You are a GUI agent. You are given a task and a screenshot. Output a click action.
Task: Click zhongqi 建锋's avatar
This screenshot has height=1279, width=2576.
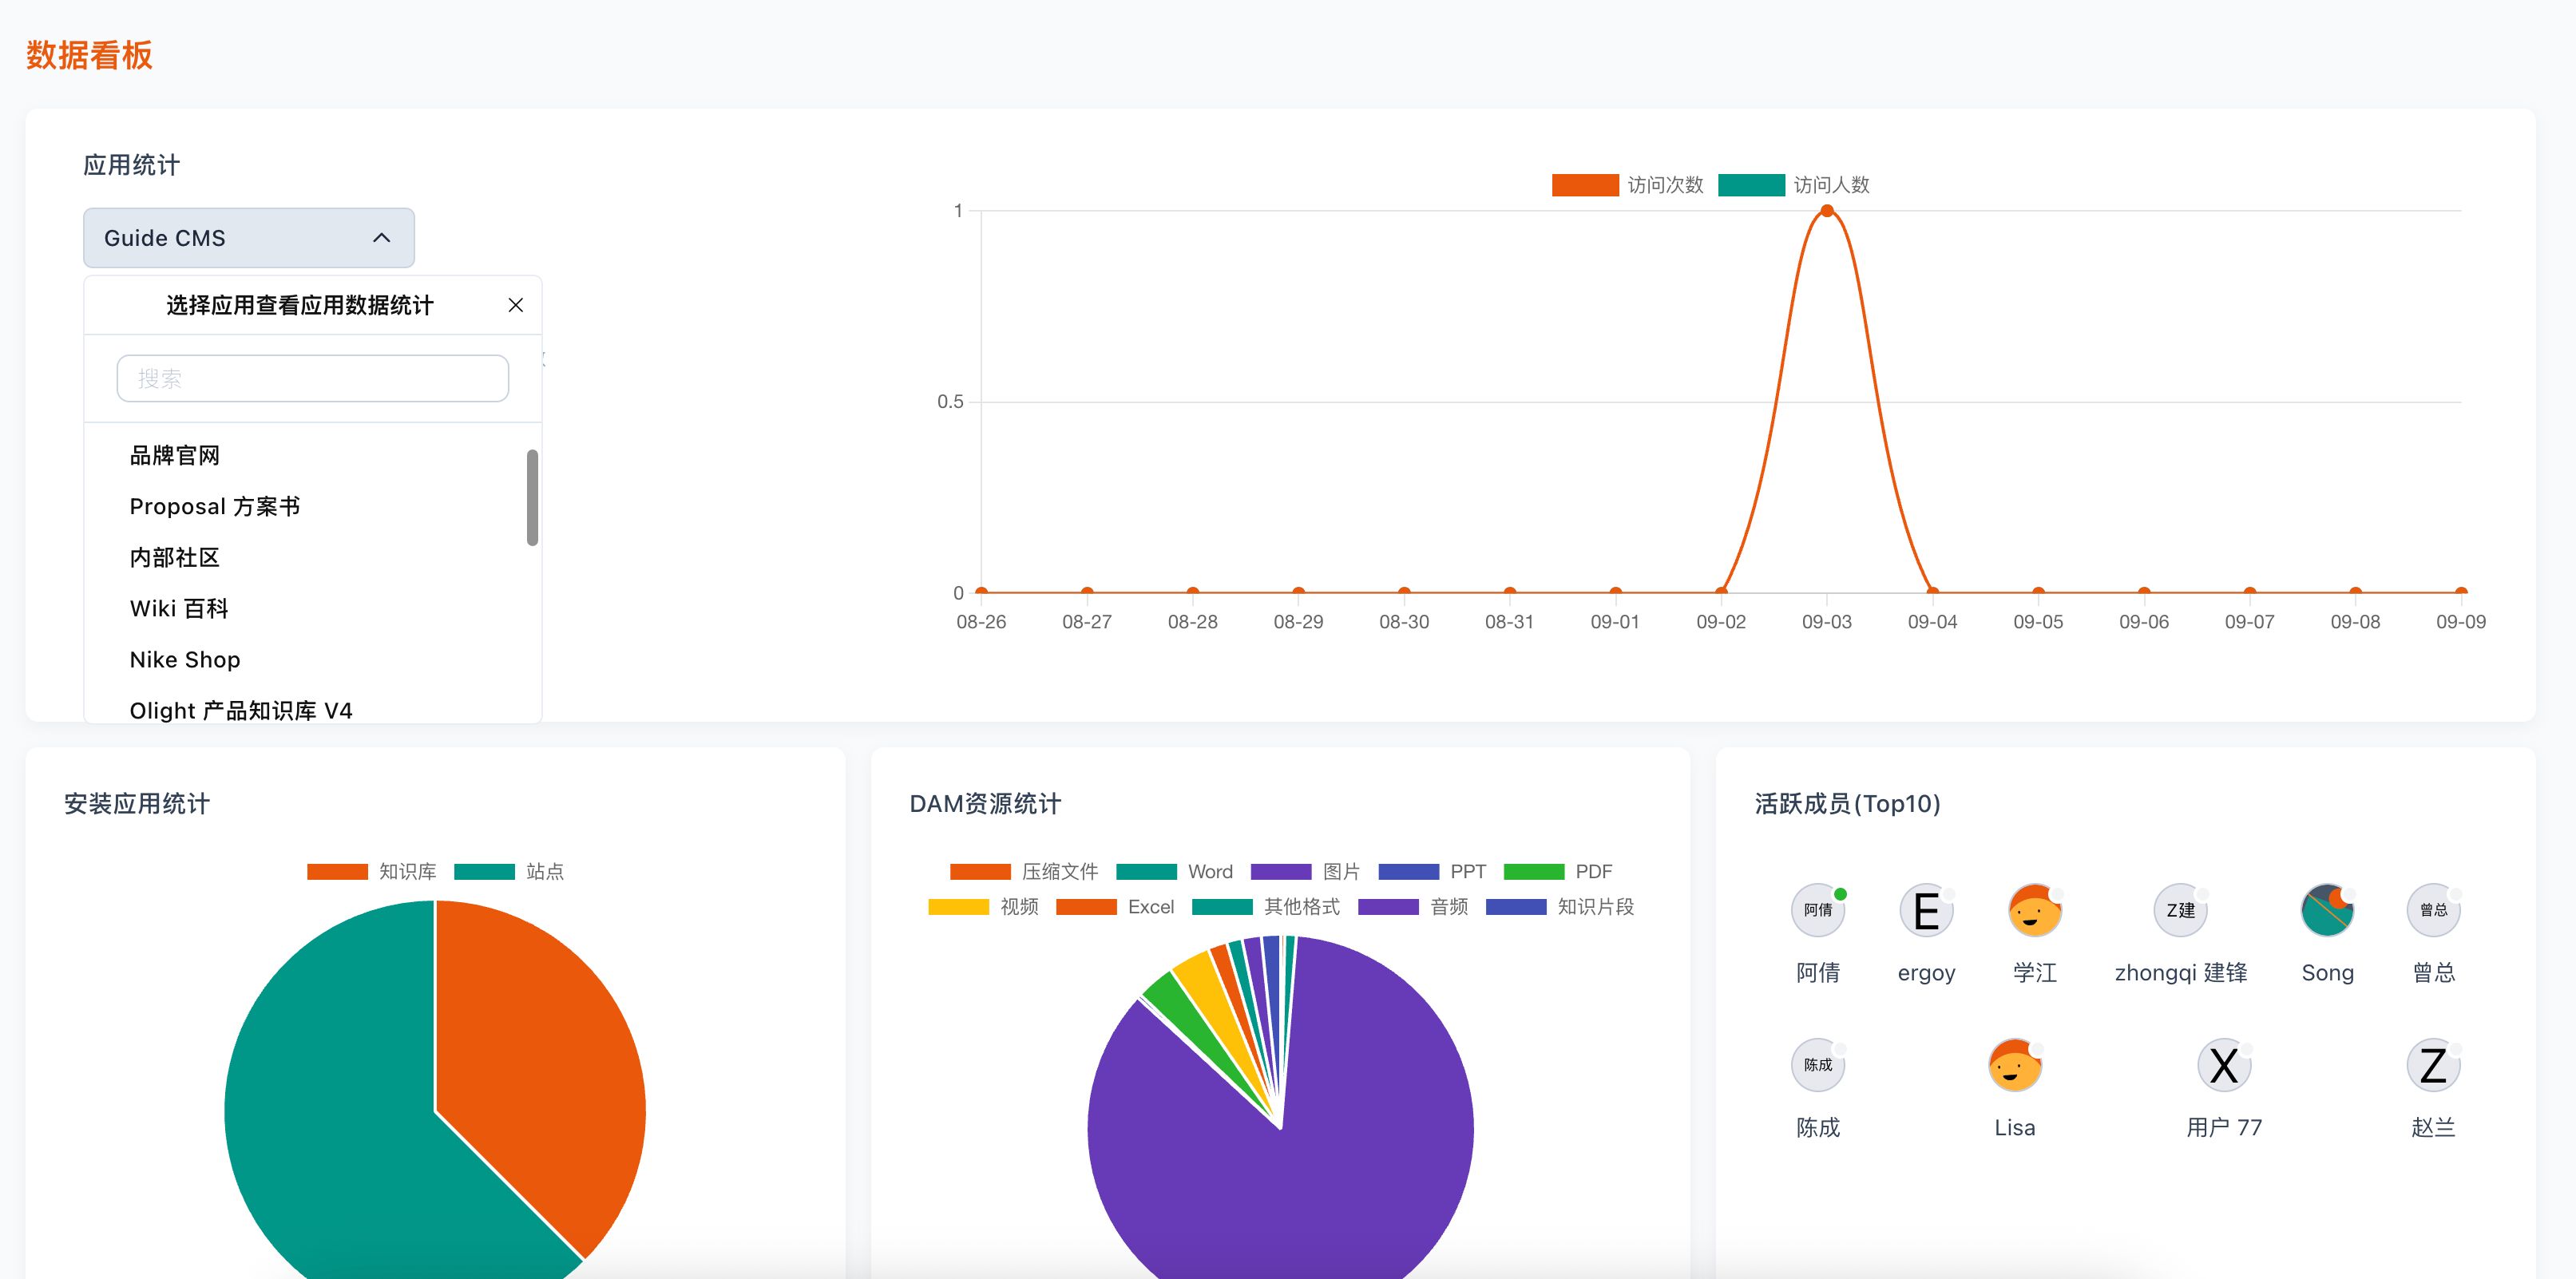pyautogui.click(x=2180, y=910)
